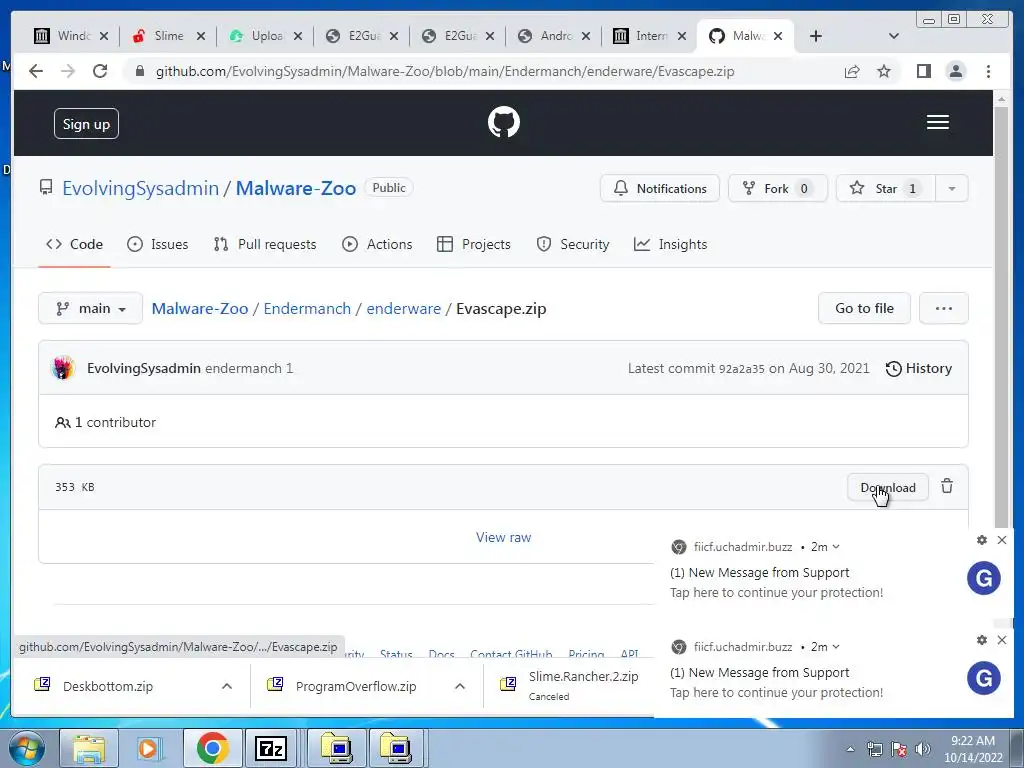The image size is (1024, 768).
Task: Show hidden tray icons arrow
Action: pyautogui.click(x=850, y=749)
